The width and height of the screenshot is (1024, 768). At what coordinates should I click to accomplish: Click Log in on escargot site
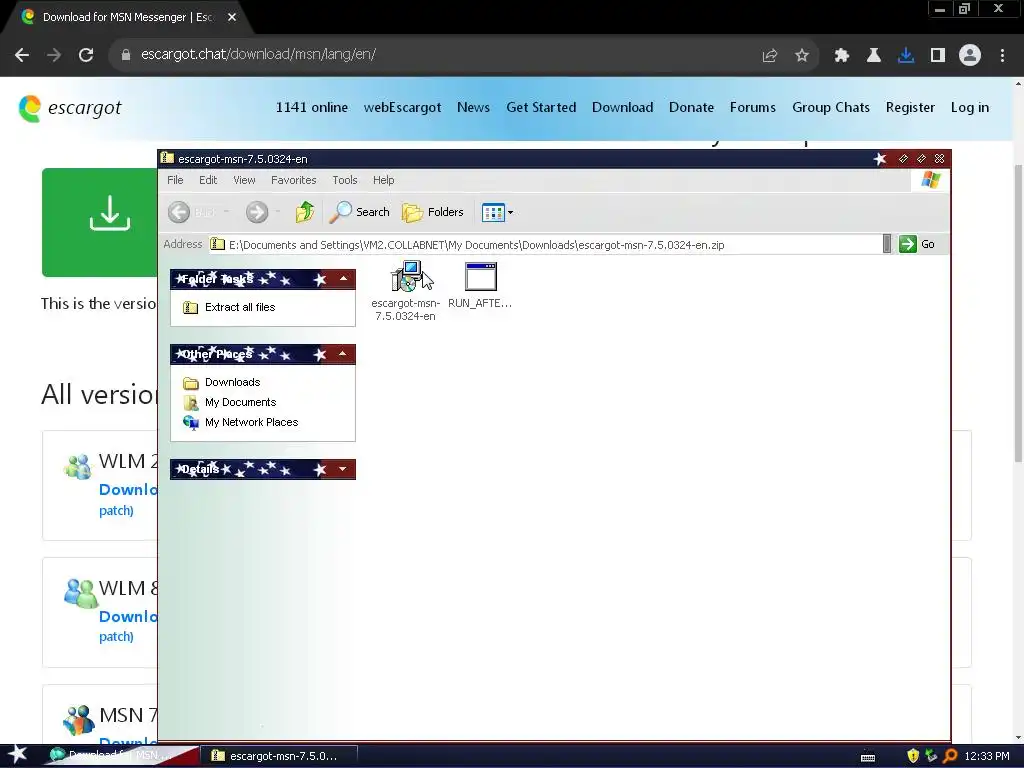point(970,107)
